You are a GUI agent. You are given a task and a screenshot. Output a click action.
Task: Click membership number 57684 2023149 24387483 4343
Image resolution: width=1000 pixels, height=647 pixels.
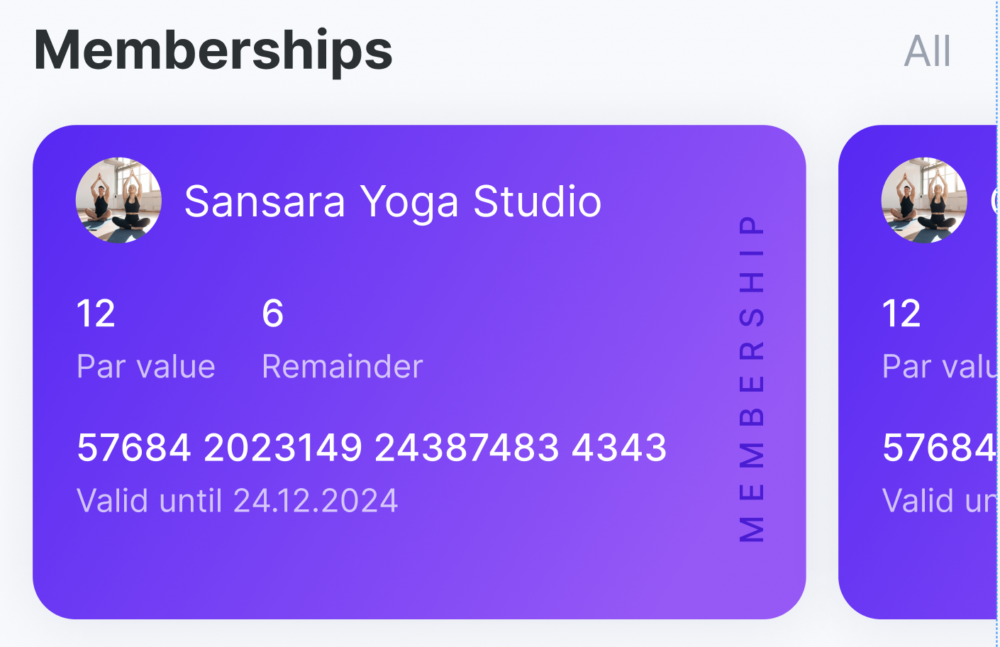click(x=372, y=447)
